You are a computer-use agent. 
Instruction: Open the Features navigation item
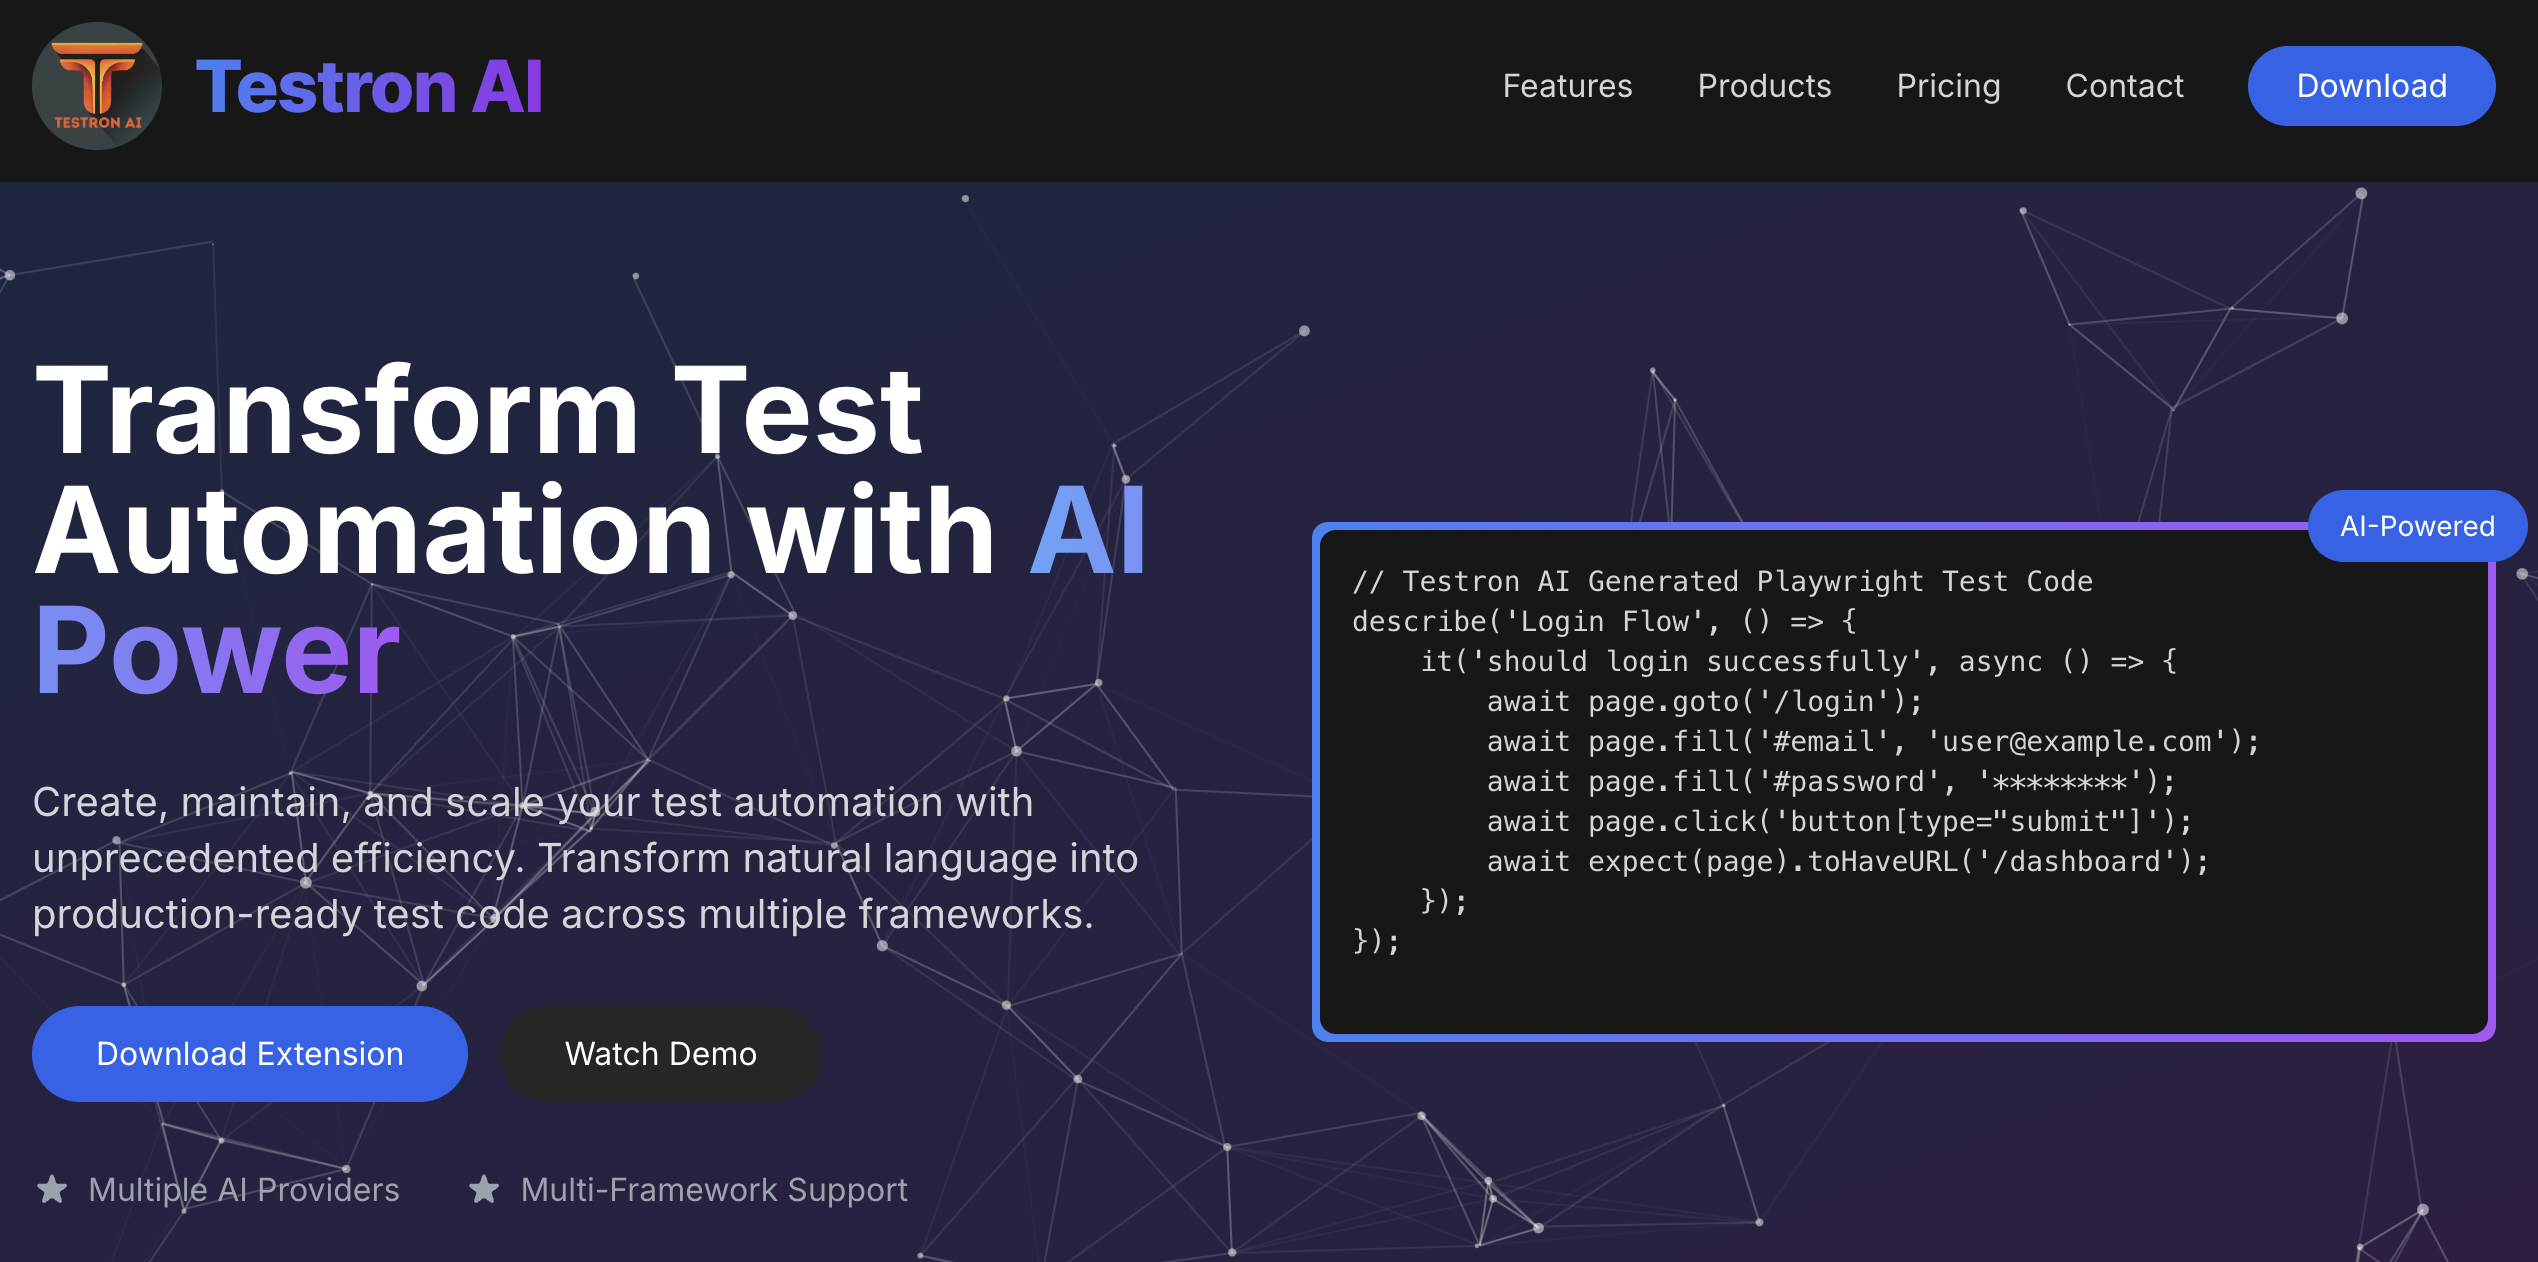(x=1566, y=86)
